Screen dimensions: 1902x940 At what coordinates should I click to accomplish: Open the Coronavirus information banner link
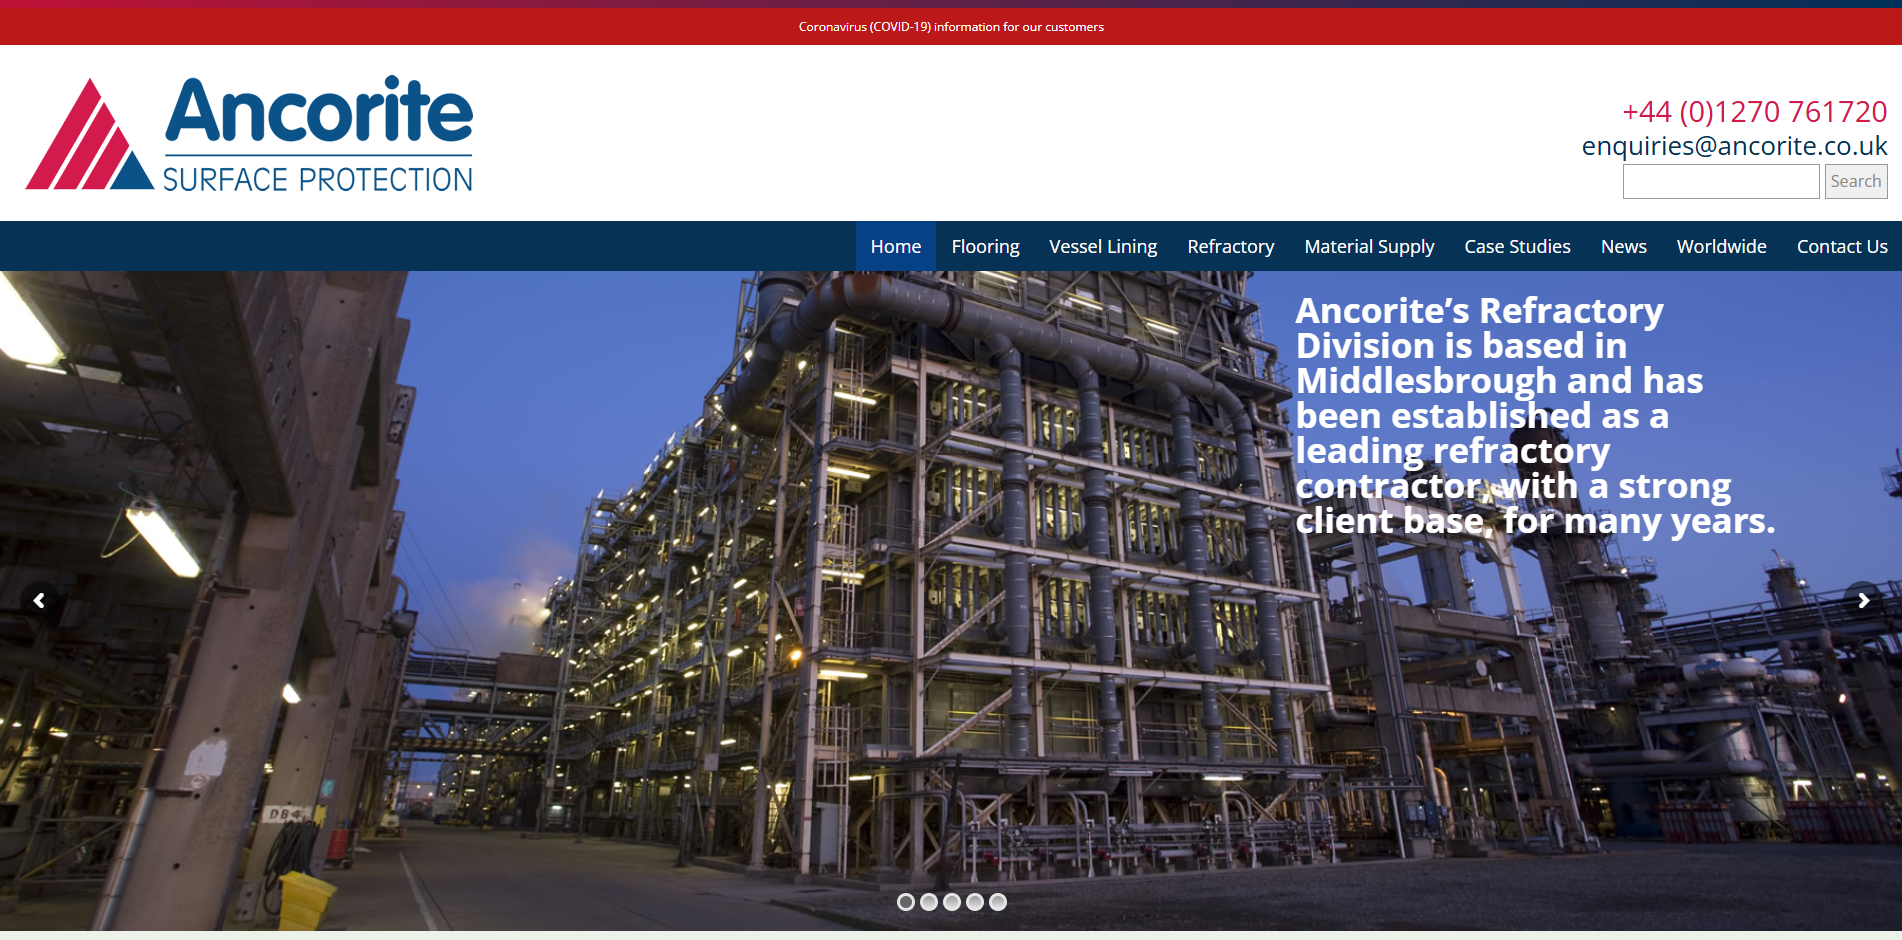coord(951,27)
